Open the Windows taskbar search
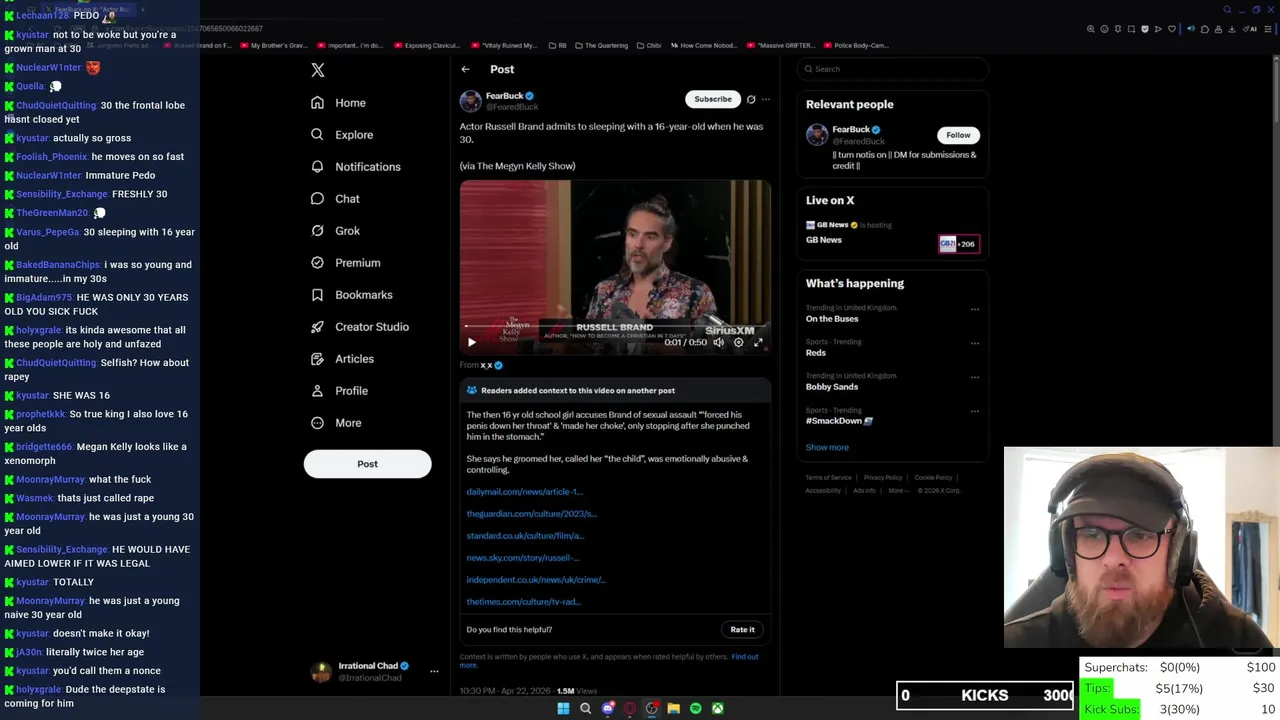 point(585,708)
